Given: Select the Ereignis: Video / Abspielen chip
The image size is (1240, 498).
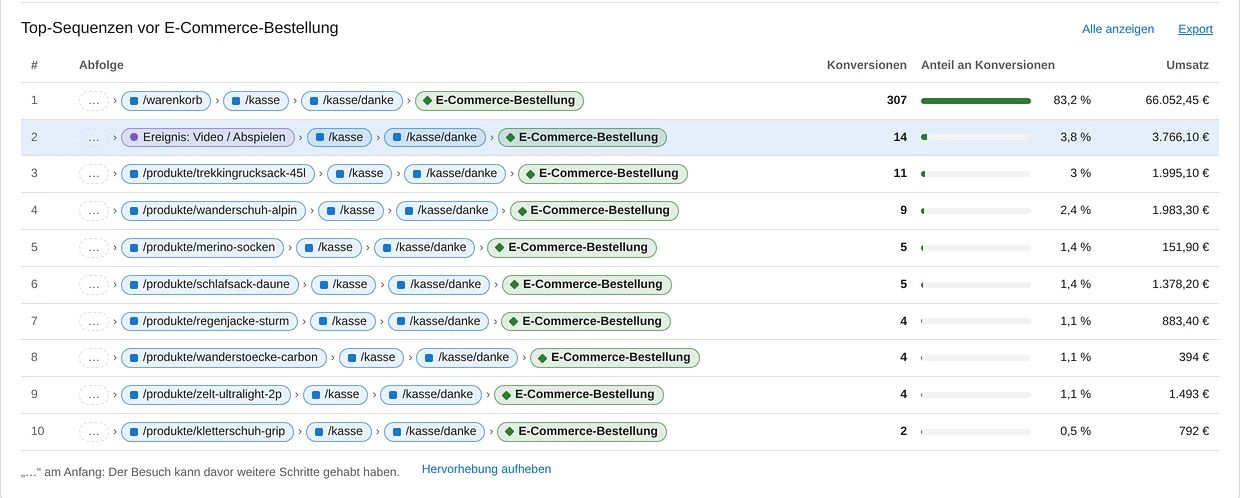Looking at the screenshot, I should tap(208, 137).
